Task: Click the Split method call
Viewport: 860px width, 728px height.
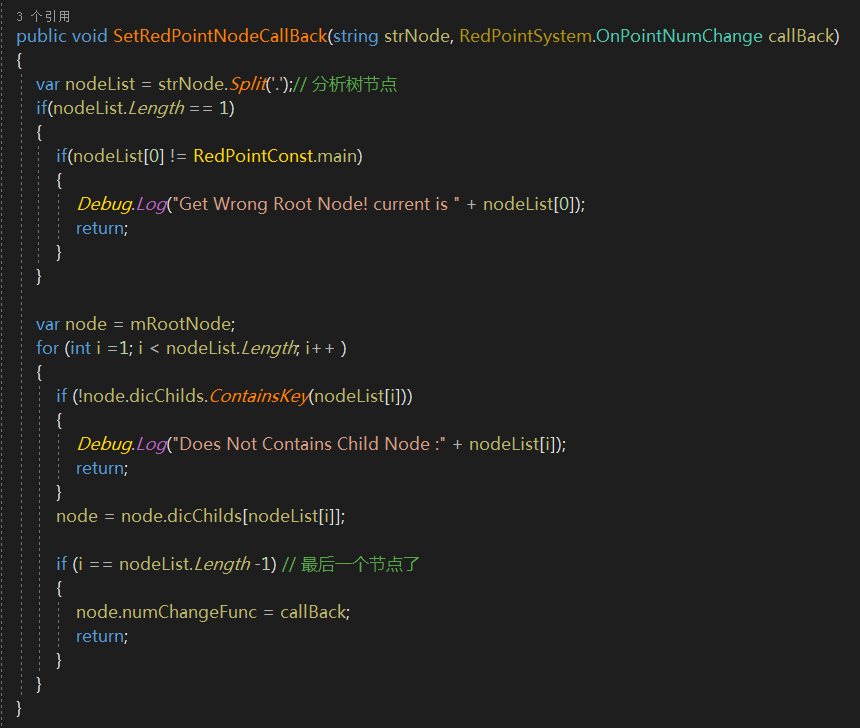Action: pyautogui.click(x=248, y=84)
